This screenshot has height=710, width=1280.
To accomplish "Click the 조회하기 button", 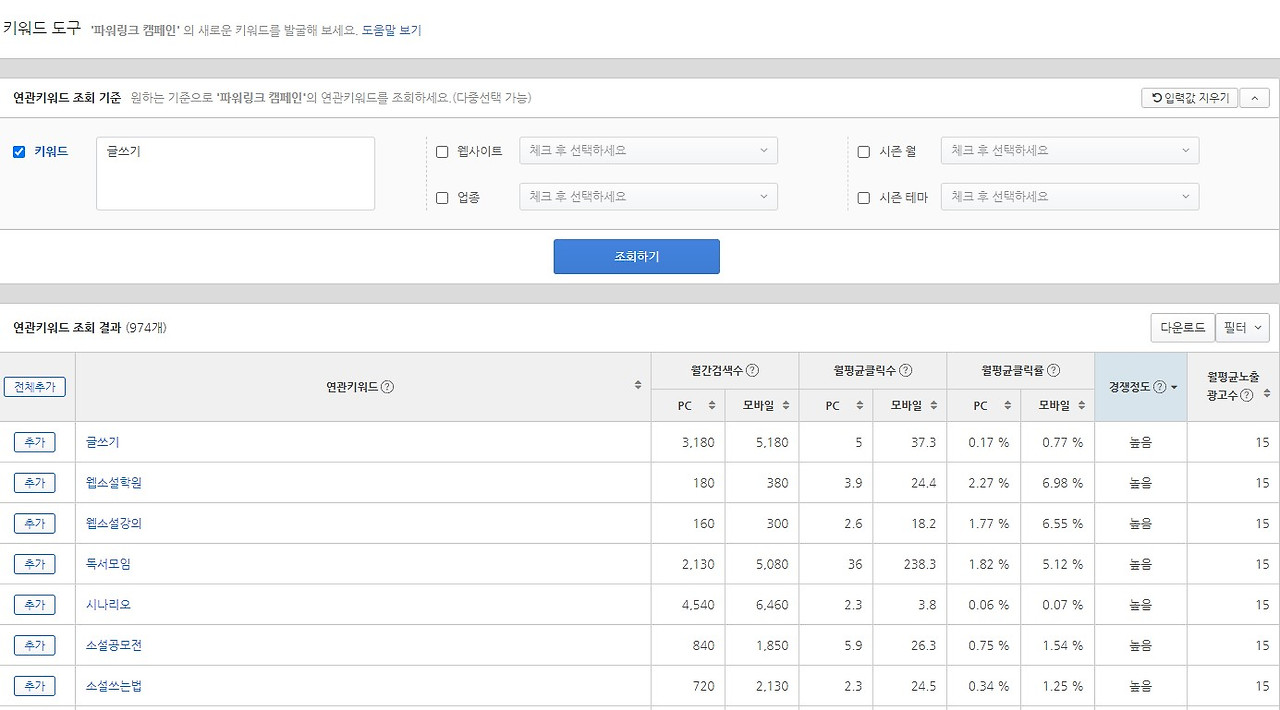I will [637, 257].
